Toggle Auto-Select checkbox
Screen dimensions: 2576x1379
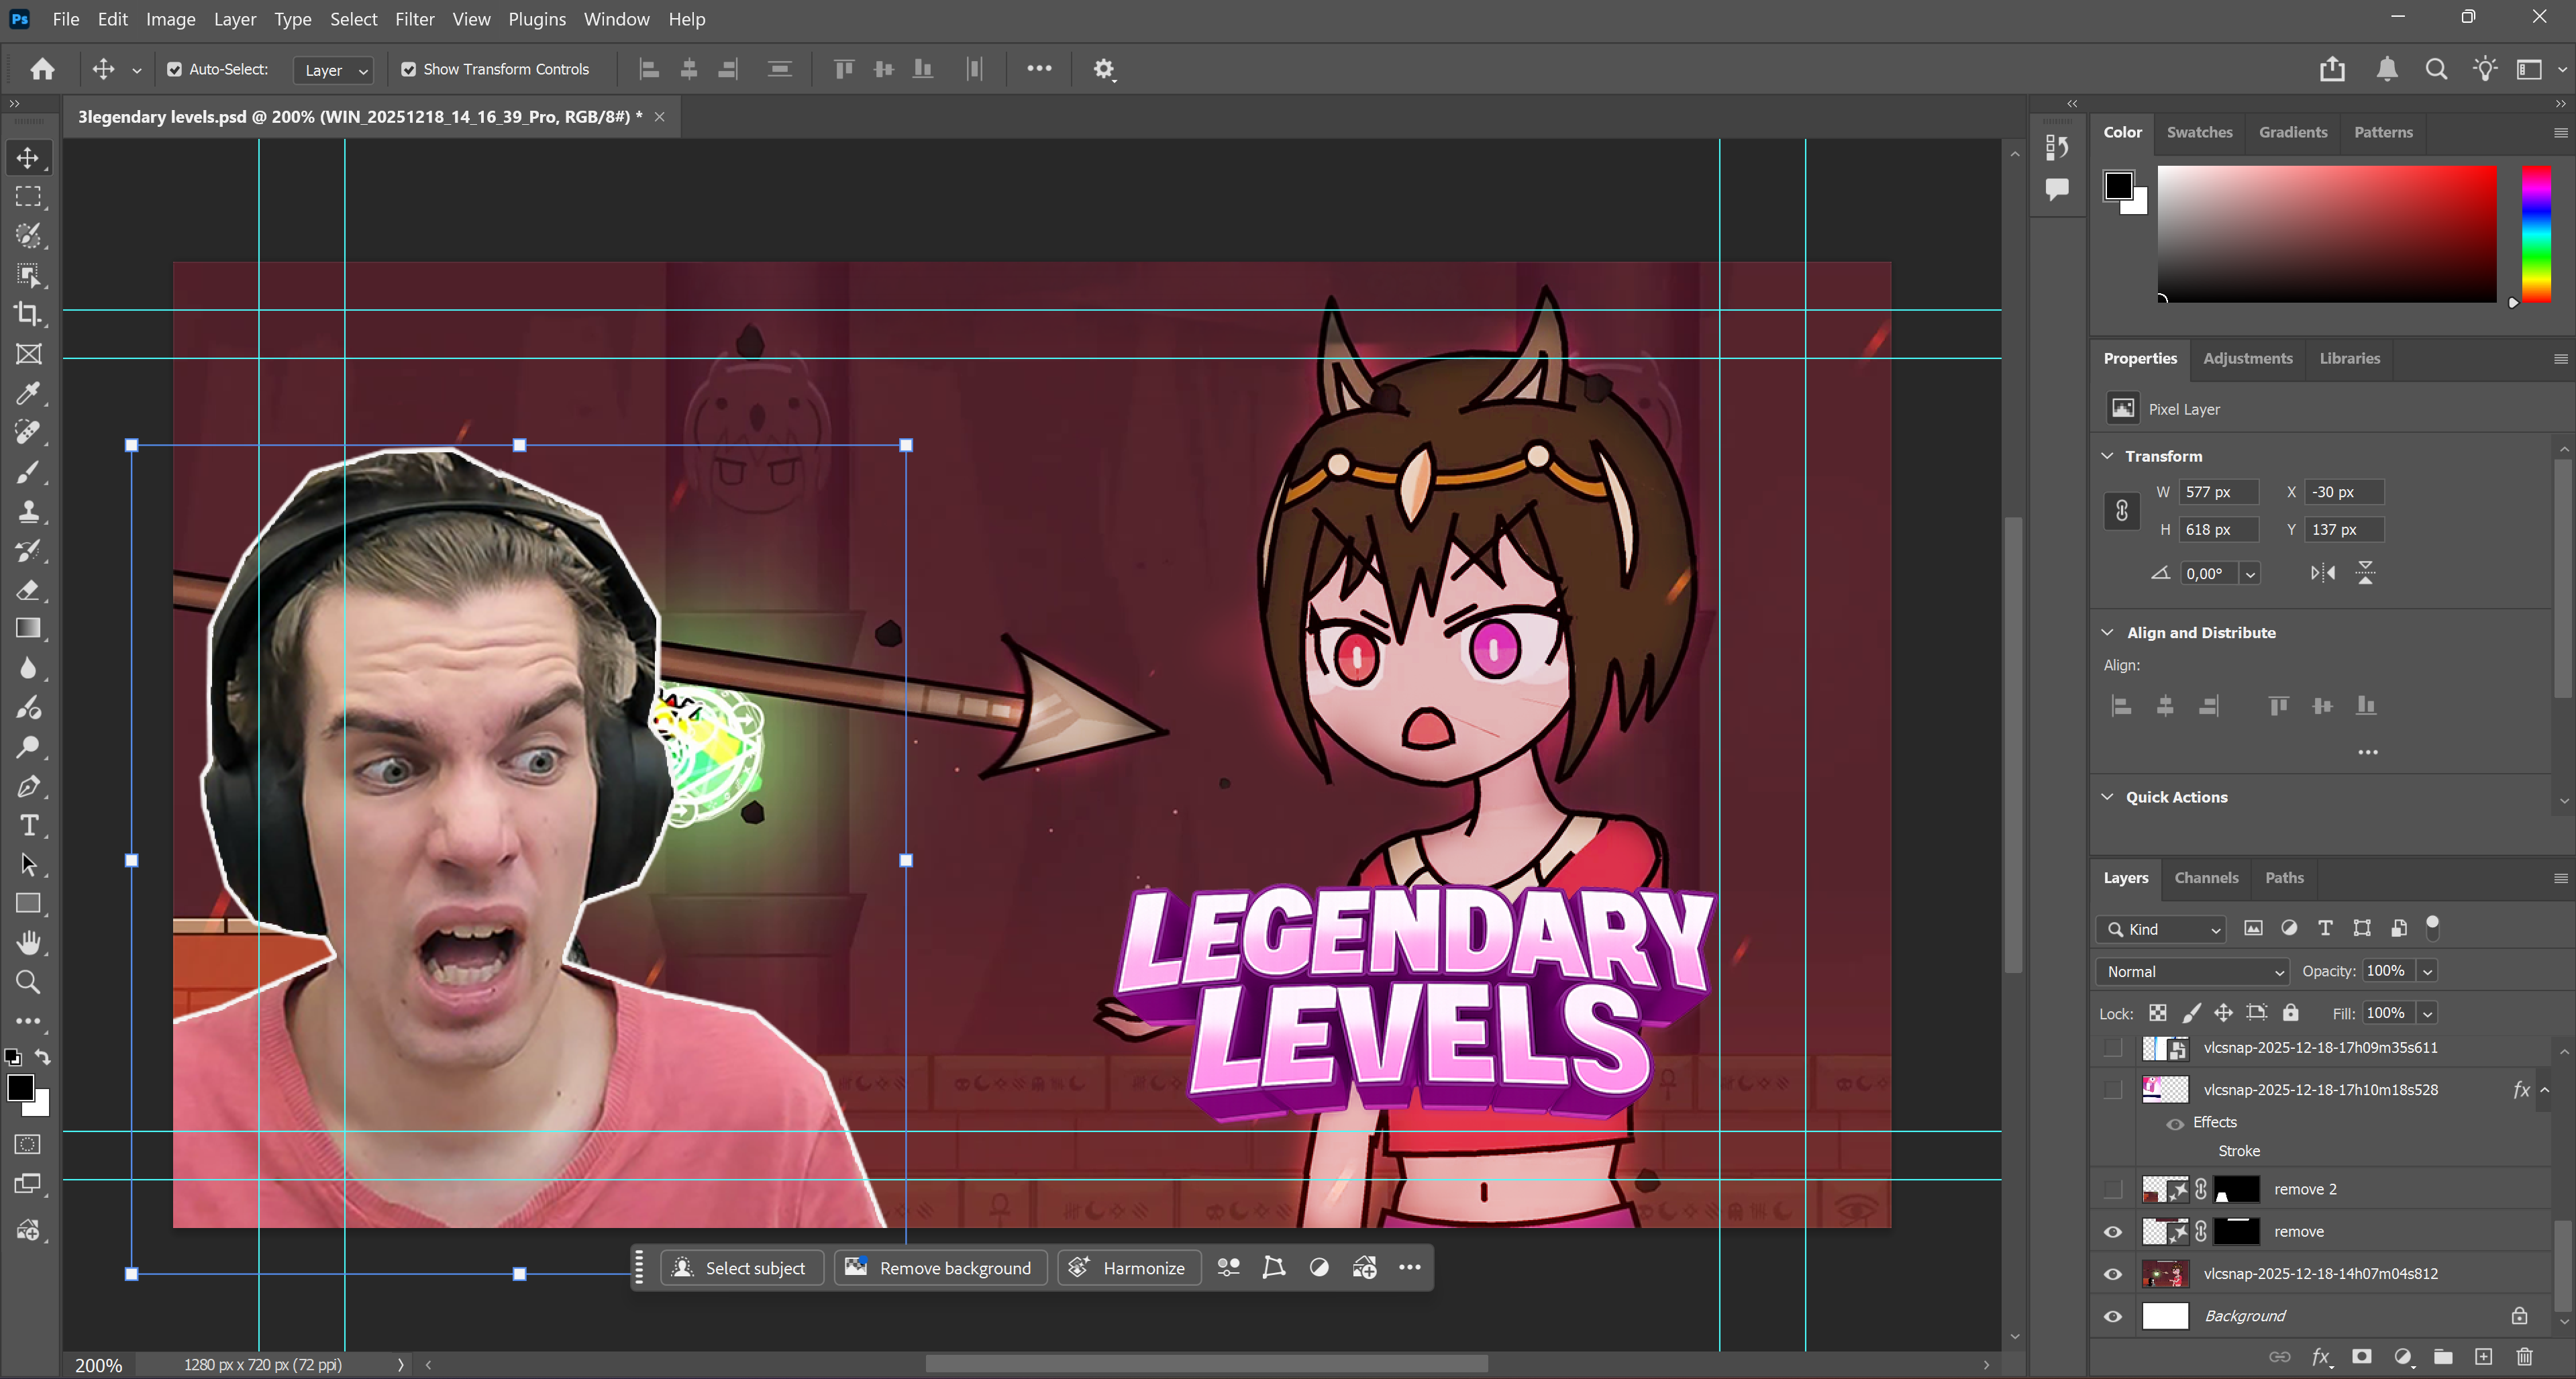[174, 70]
